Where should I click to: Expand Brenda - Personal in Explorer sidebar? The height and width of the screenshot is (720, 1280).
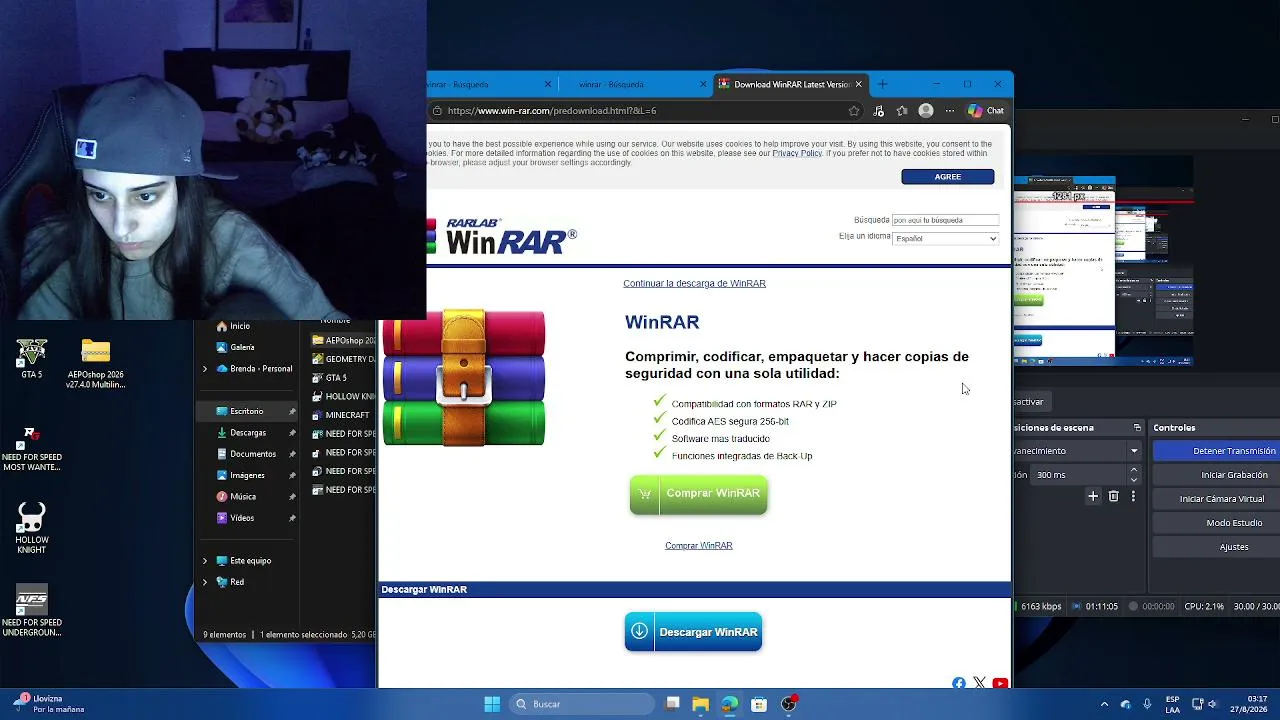point(205,369)
